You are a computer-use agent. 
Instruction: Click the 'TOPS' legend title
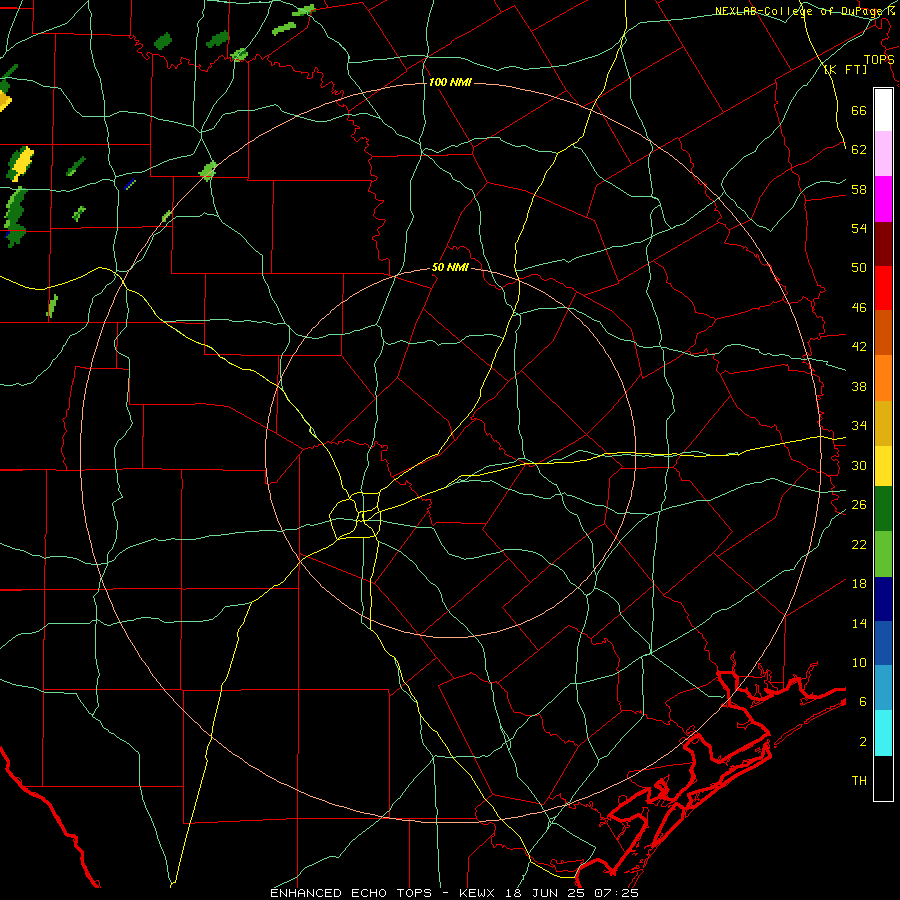(x=879, y=59)
